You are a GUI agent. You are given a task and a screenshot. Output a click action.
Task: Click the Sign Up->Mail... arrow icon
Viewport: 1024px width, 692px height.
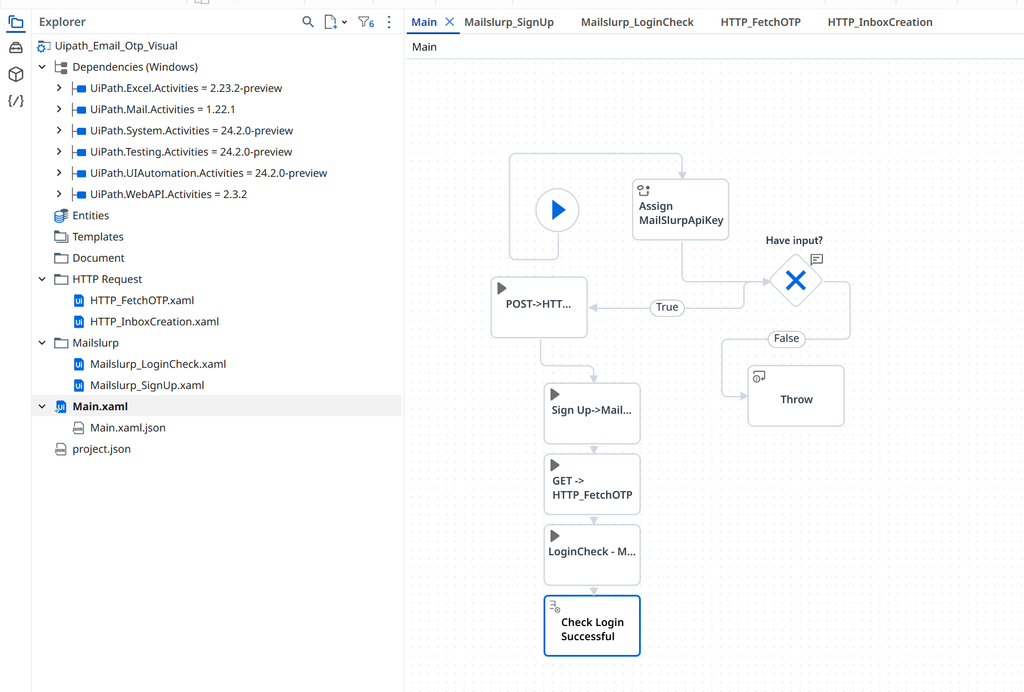[554, 394]
